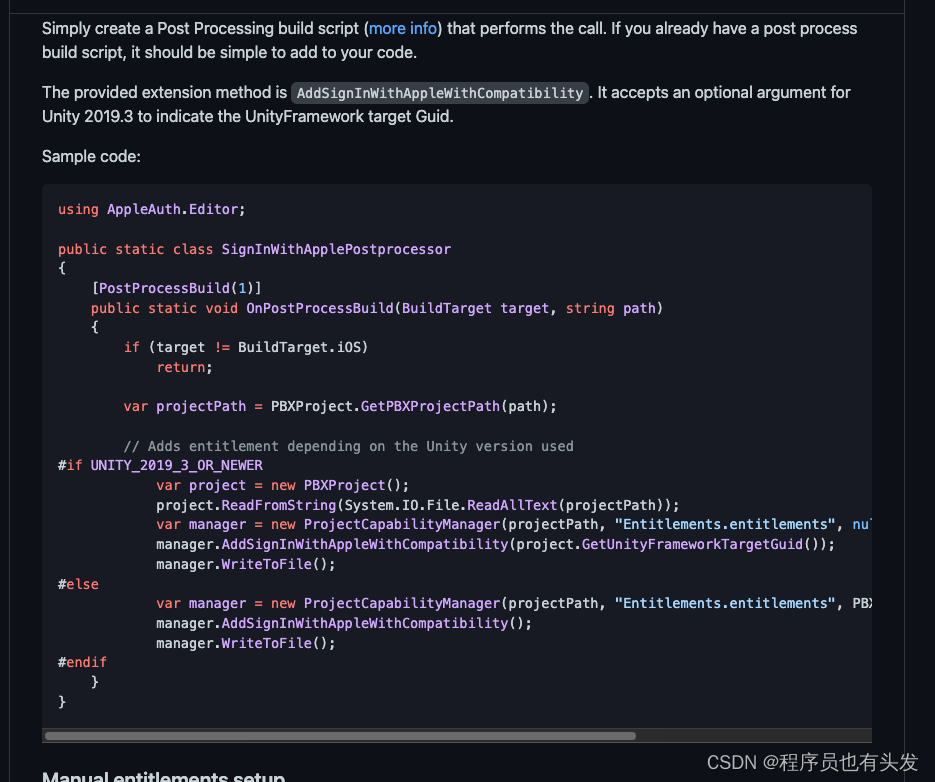Click the 'if (target != BuildTarget.iOS)' line
The height and width of the screenshot is (782, 935).
pos(246,347)
